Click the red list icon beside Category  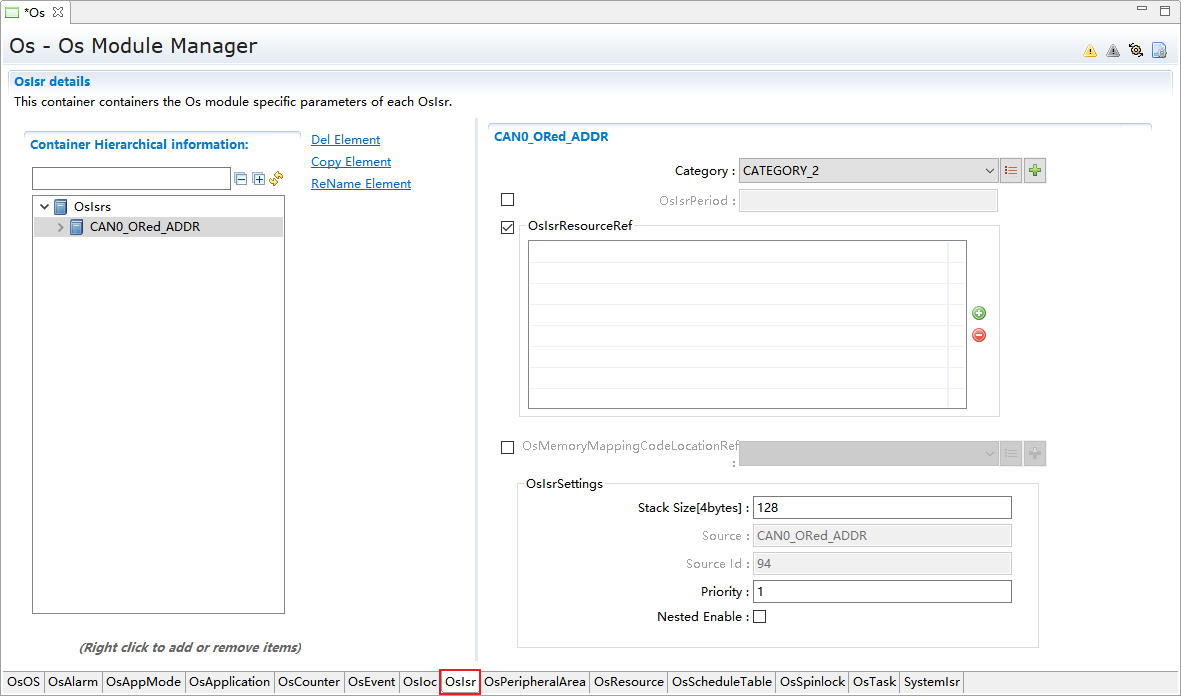click(x=1011, y=171)
